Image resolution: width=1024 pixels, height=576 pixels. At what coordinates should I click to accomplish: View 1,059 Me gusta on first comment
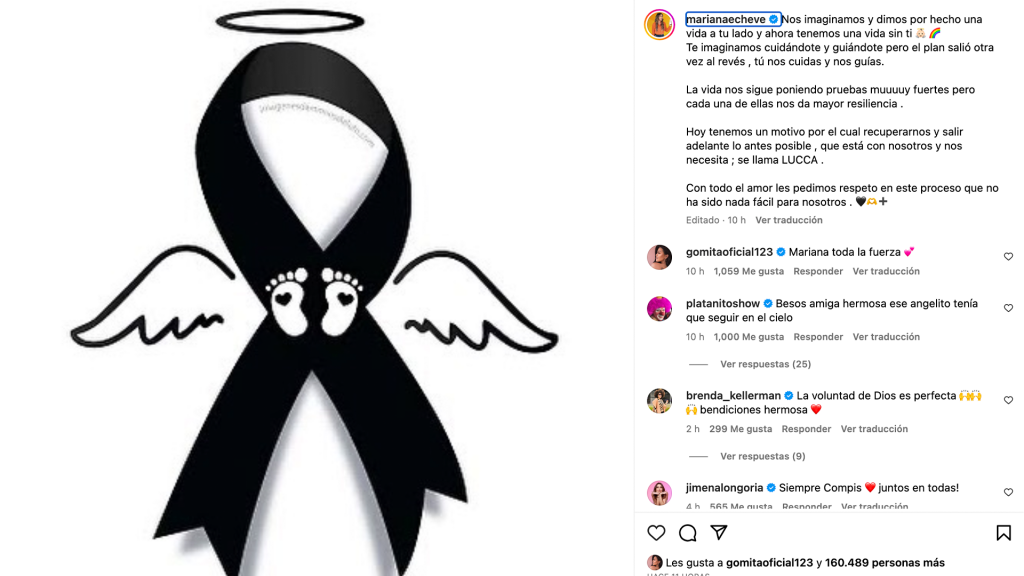tap(748, 271)
